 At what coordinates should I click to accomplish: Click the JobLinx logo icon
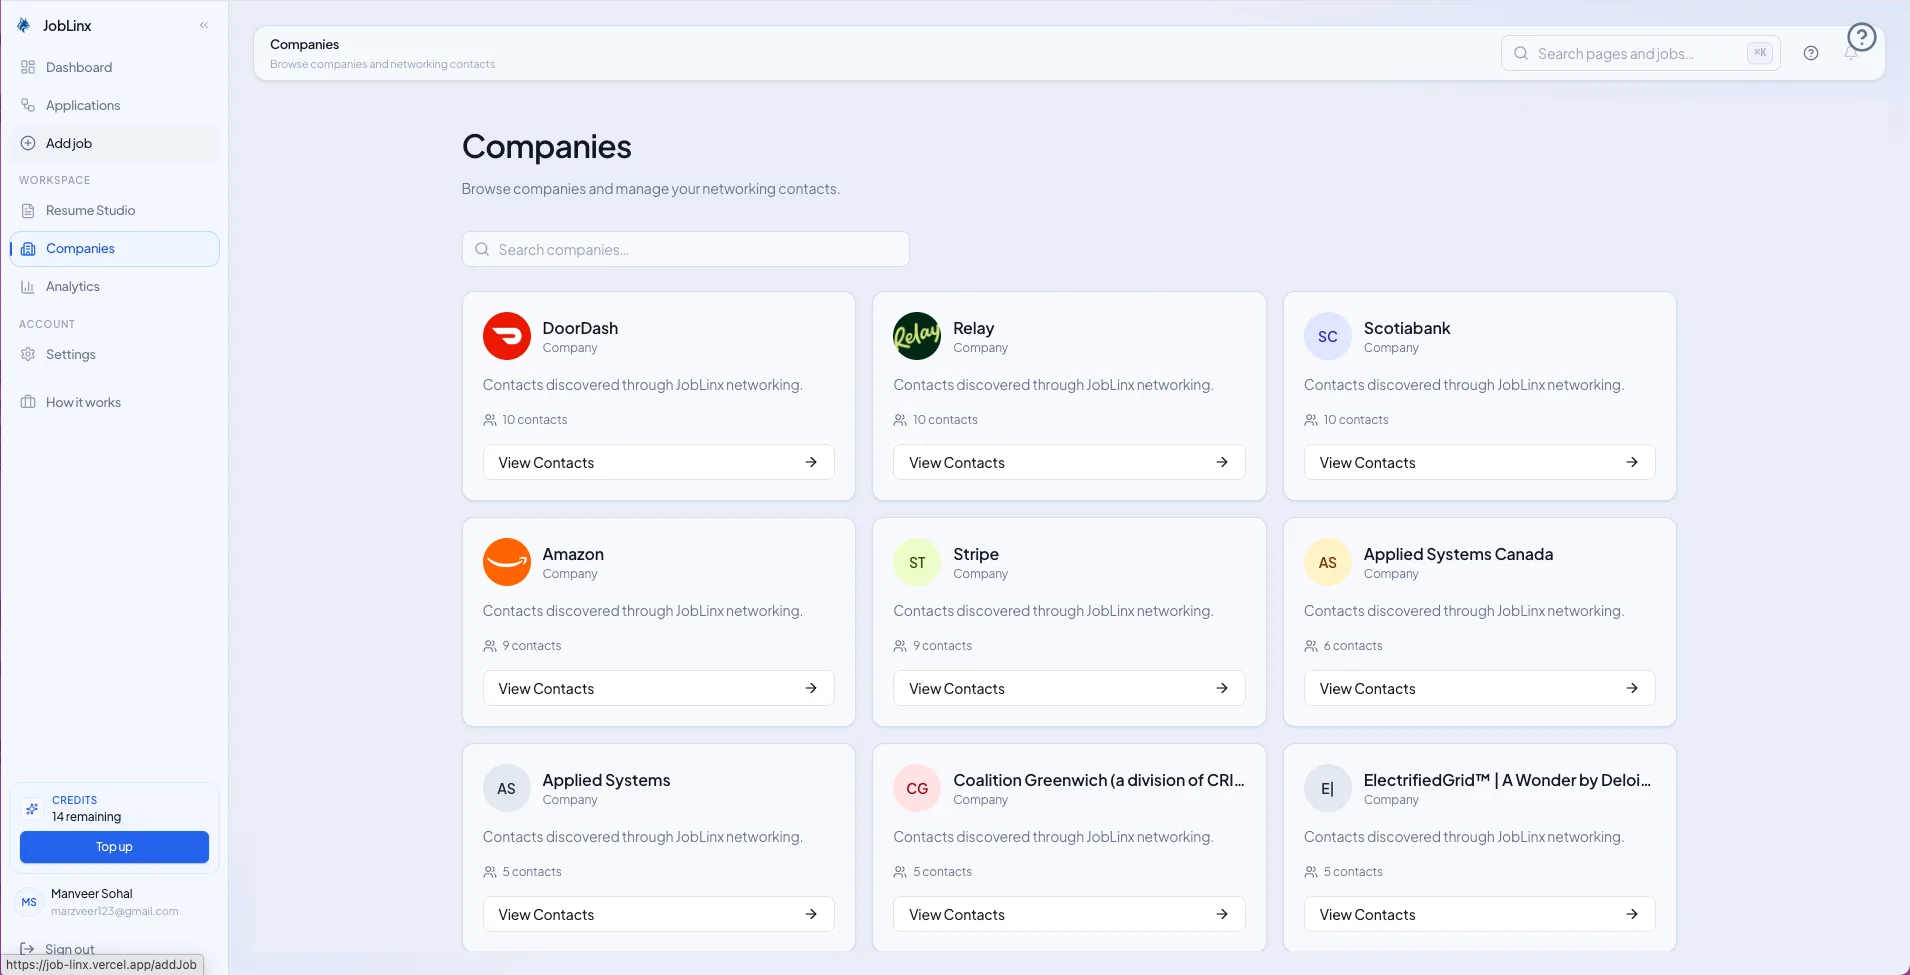pos(24,25)
